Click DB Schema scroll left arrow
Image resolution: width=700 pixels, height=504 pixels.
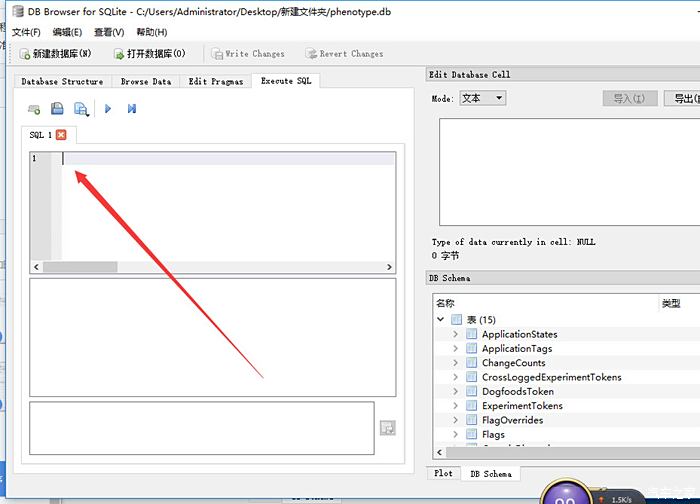pos(440,452)
